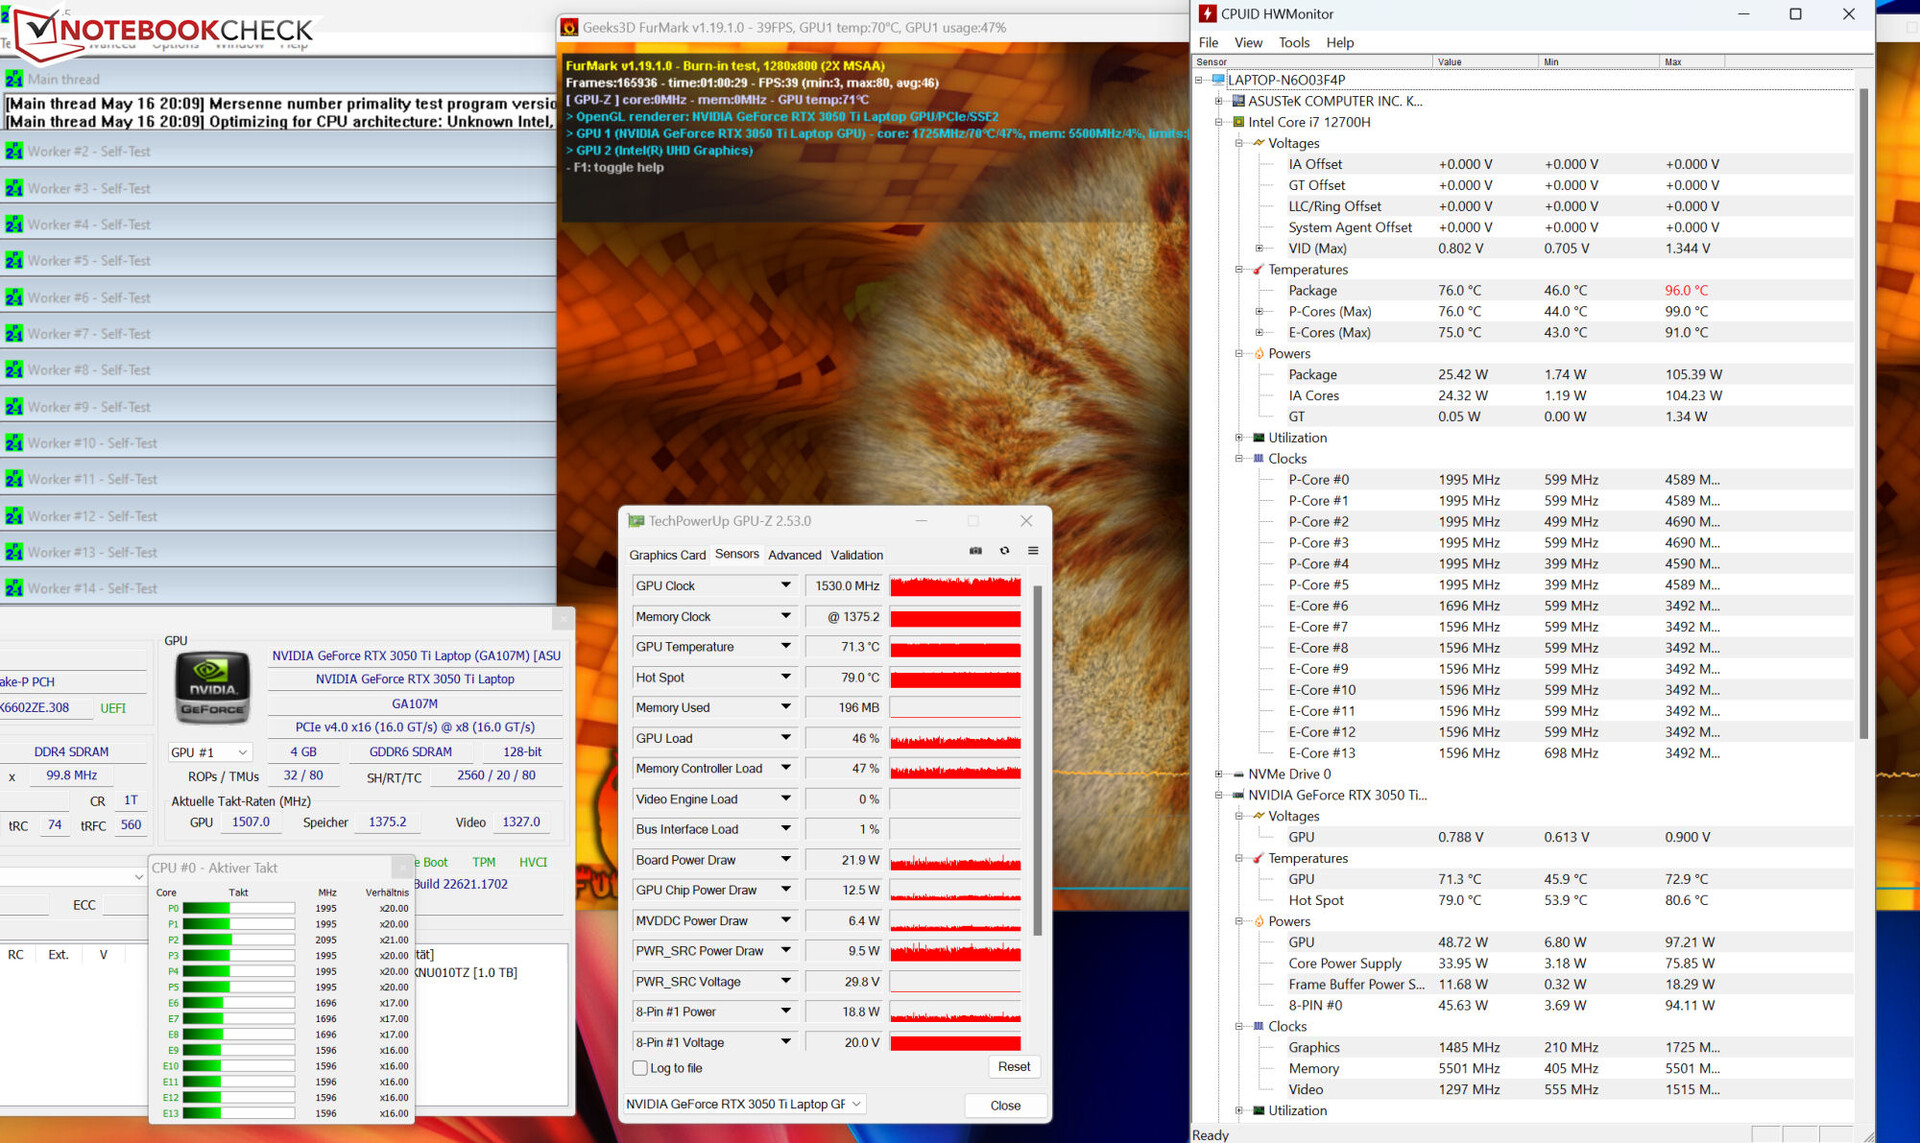Click the HWMonitor title bar lightning icon
Image resolution: width=1920 pixels, height=1143 pixels.
click(x=1207, y=13)
